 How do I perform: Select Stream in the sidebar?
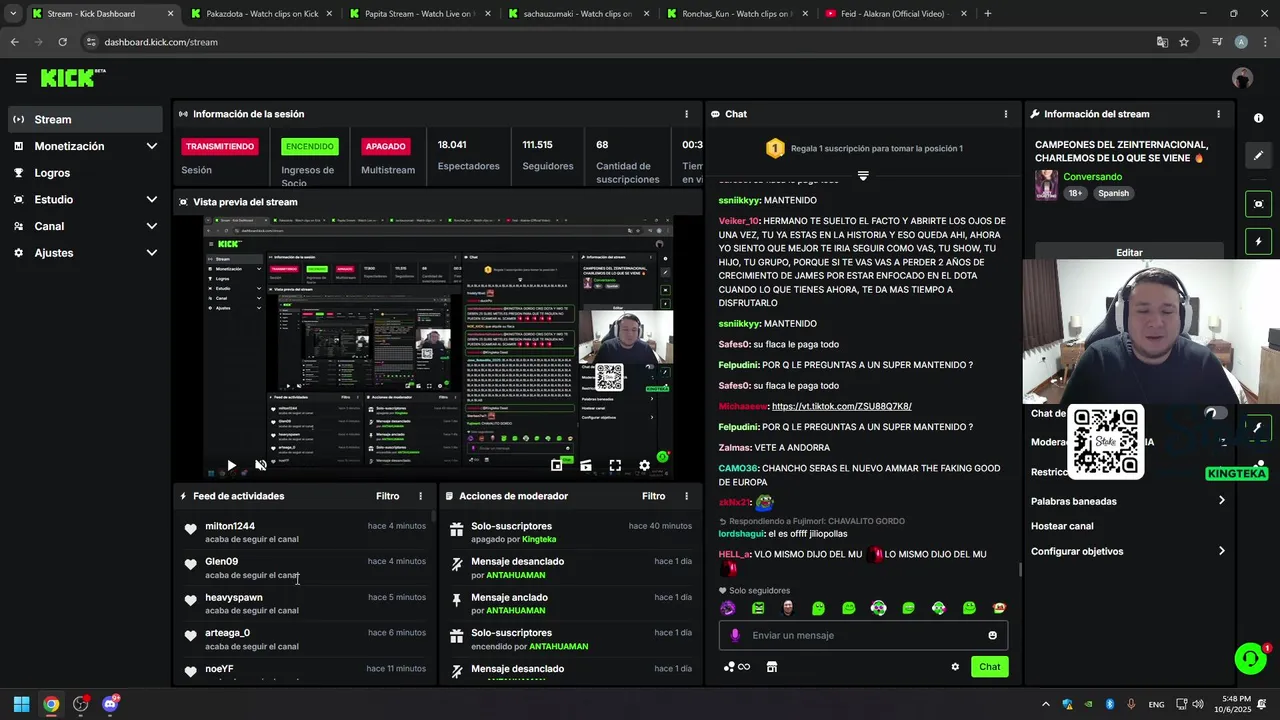click(x=85, y=119)
